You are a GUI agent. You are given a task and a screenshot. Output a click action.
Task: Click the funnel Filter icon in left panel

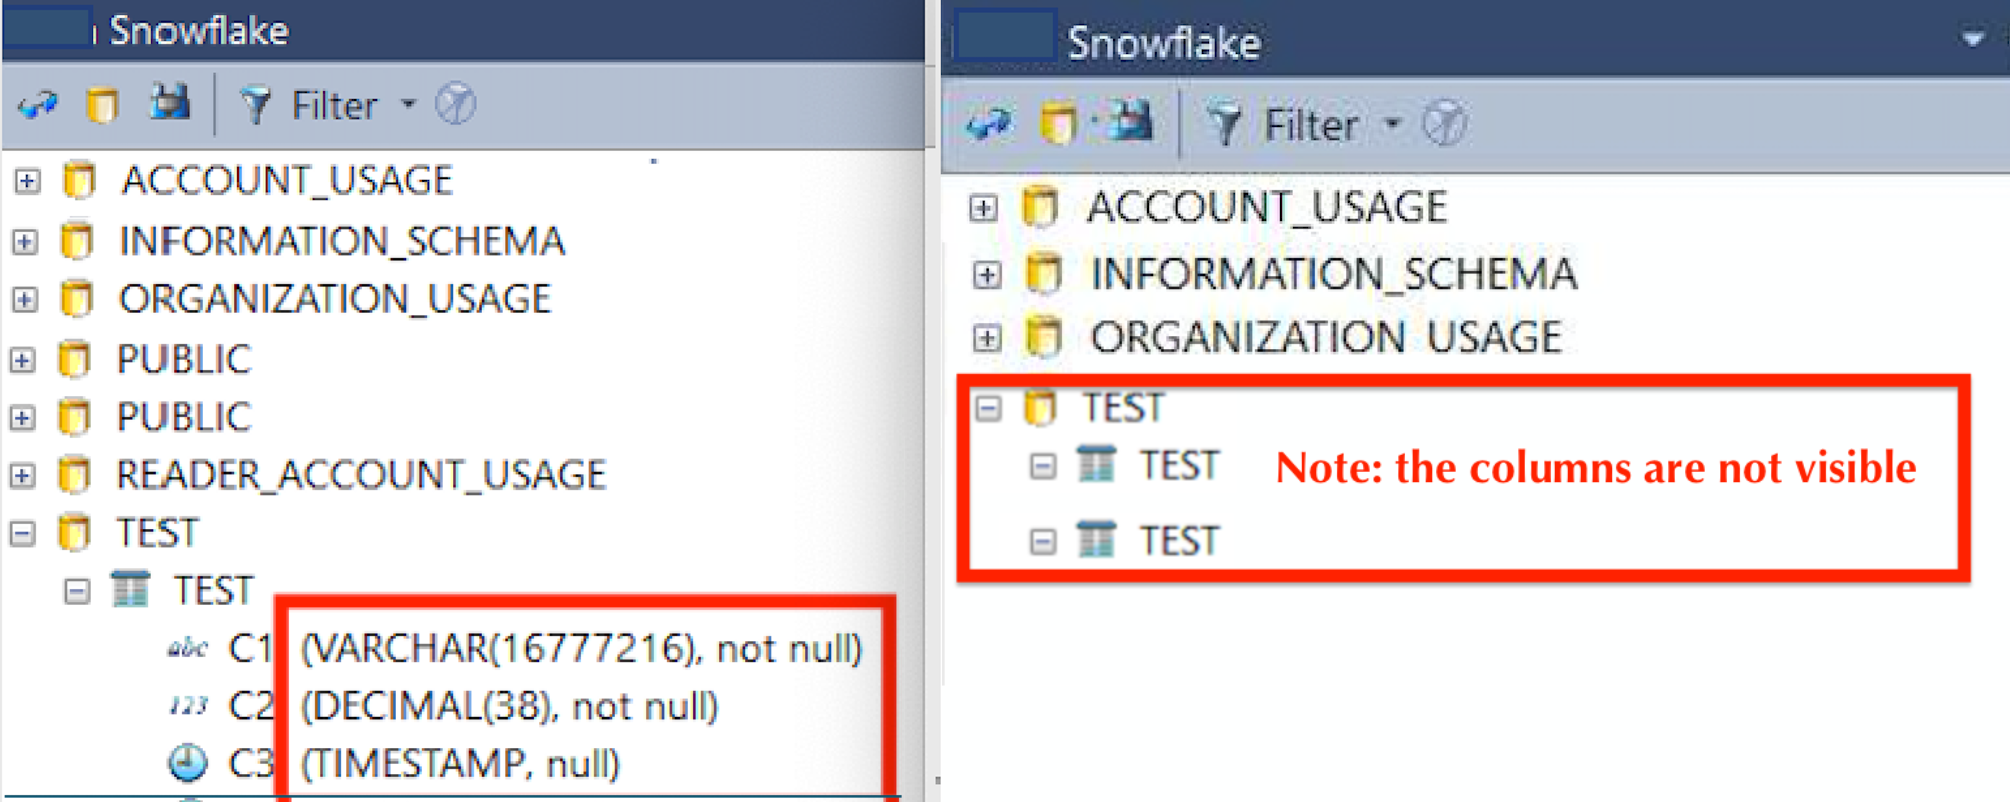256,104
